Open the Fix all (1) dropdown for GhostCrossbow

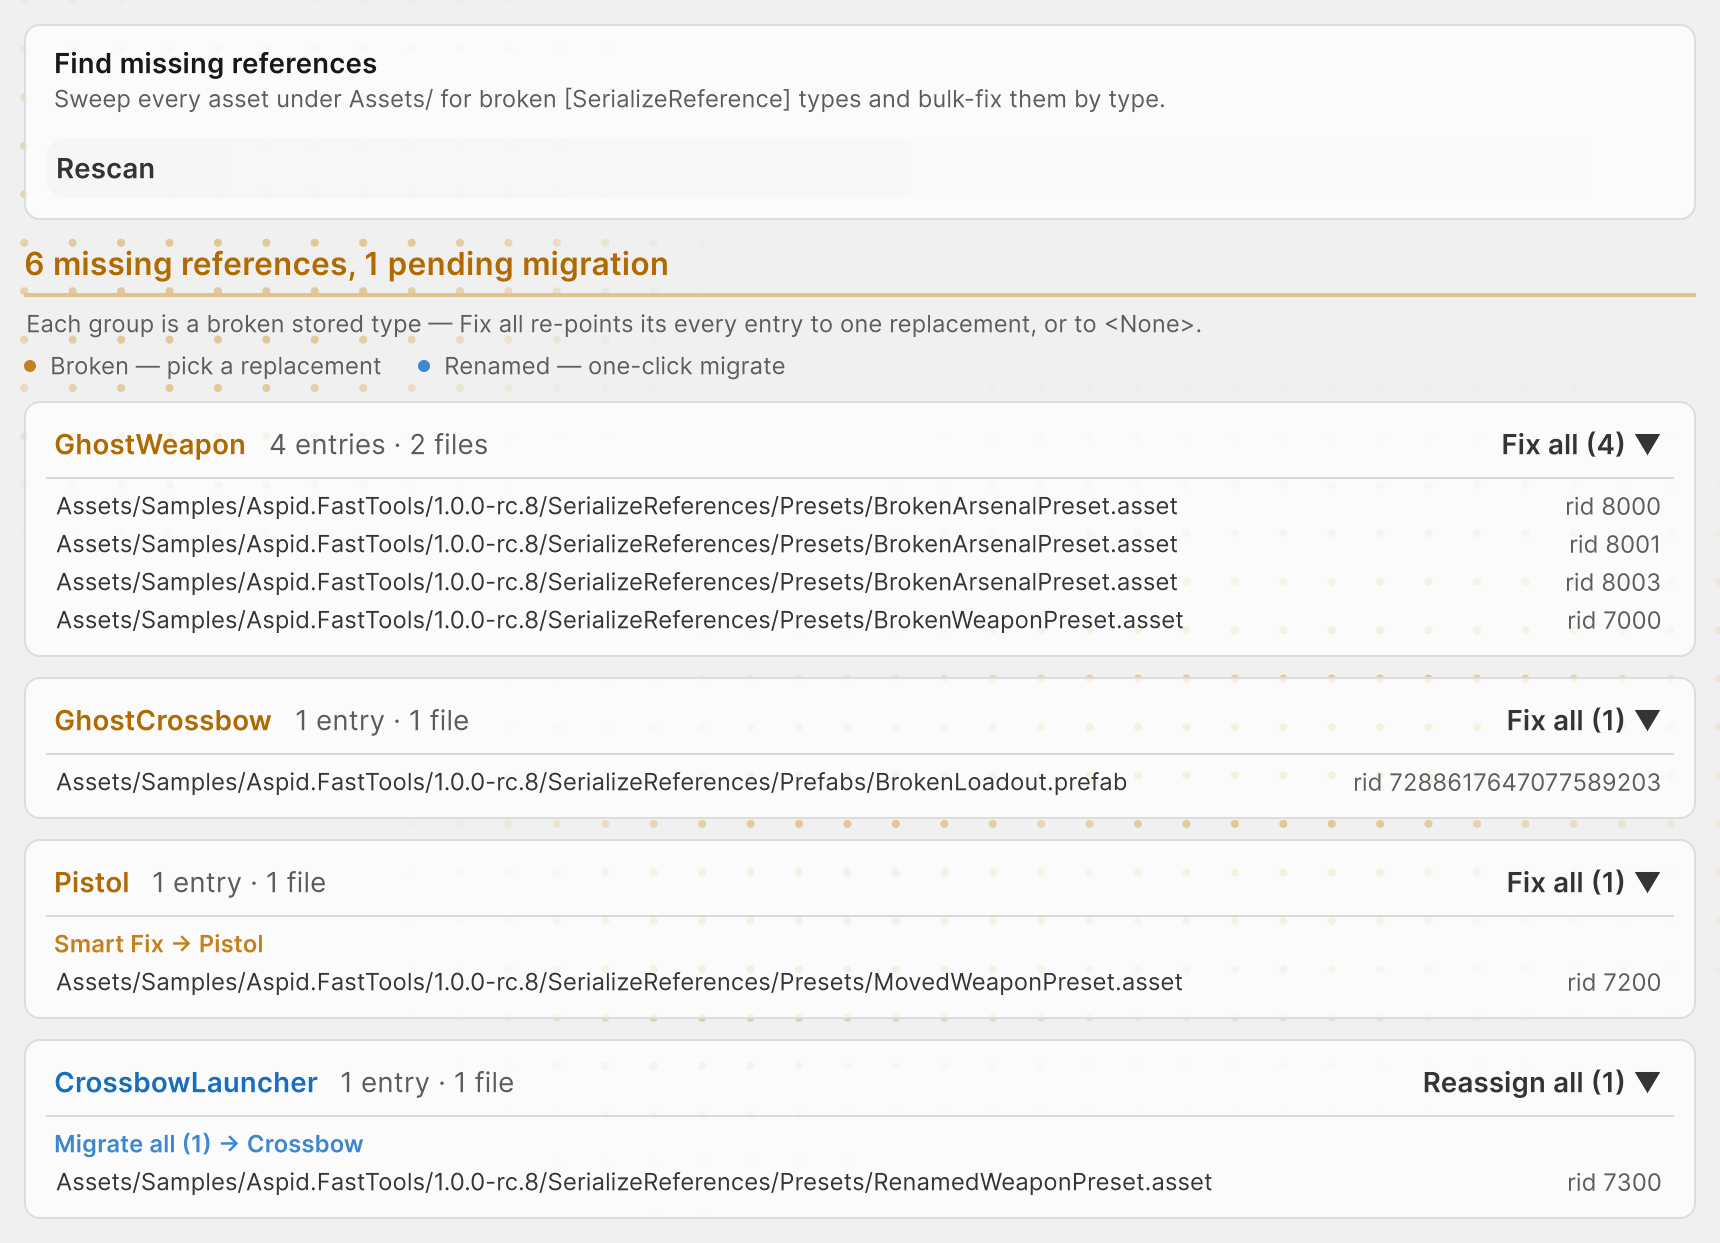pyautogui.click(x=1583, y=720)
